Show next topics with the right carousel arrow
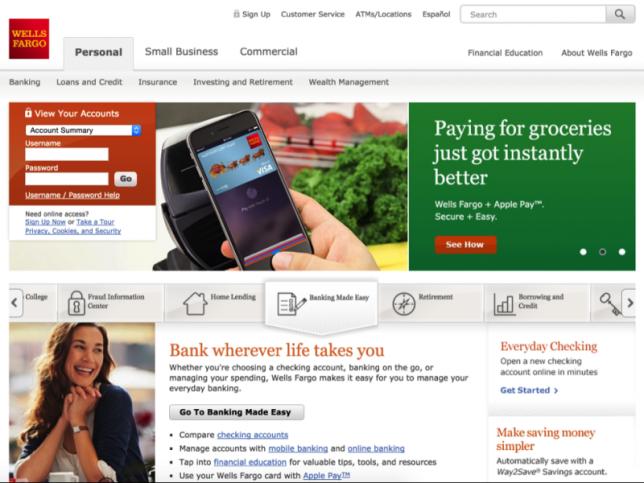 tap(629, 303)
